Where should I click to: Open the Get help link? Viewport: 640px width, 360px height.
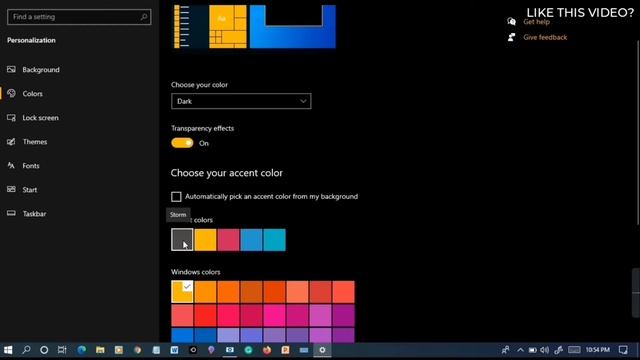click(x=536, y=22)
